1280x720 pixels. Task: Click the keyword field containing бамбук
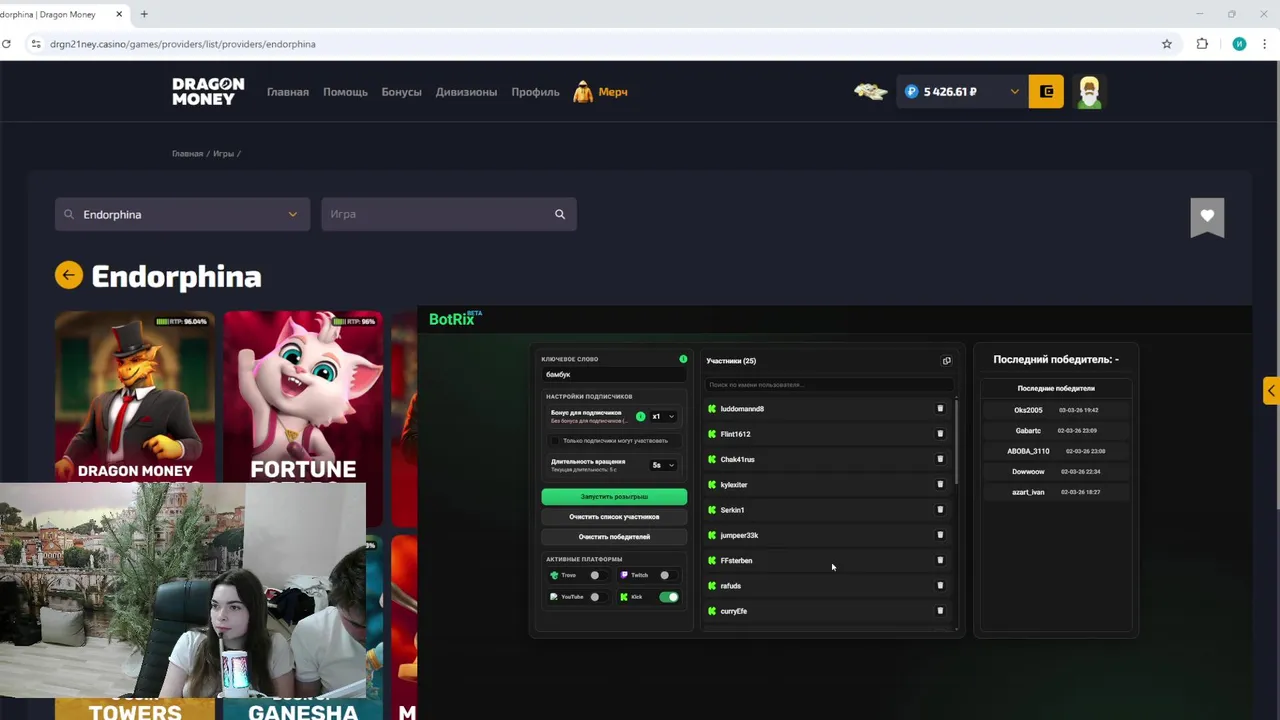[x=614, y=375]
